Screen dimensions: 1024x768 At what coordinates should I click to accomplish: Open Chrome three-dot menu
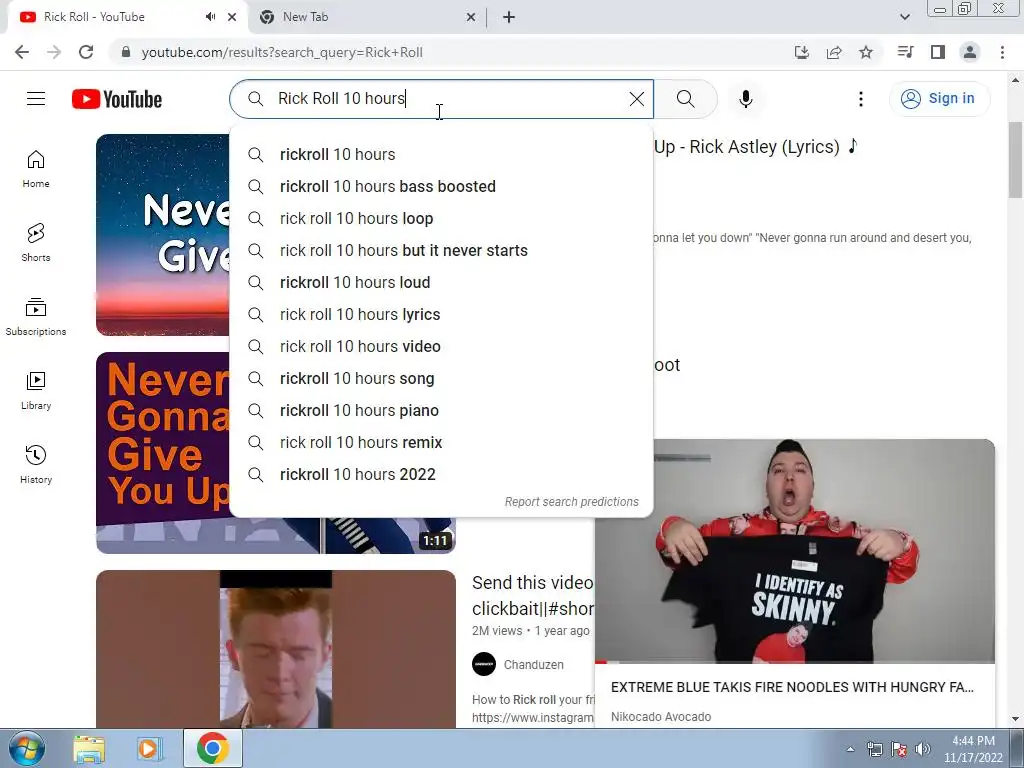click(x=1002, y=52)
